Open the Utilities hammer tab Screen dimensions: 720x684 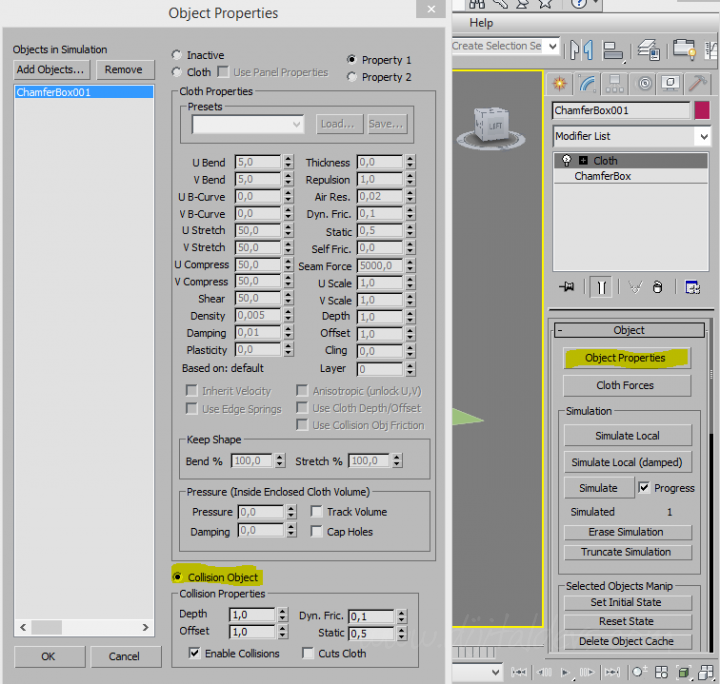(699, 84)
